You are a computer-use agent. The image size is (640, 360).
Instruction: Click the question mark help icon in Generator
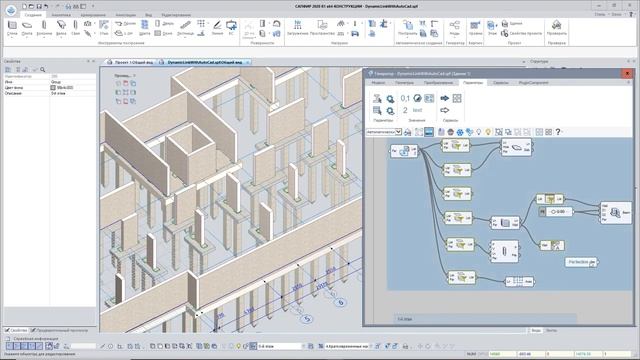[x=558, y=132]
